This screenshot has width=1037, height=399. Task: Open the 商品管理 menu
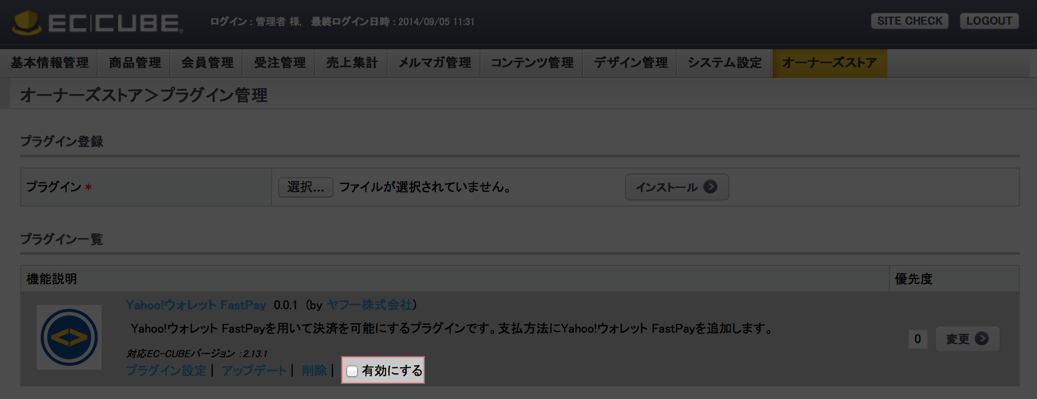[134, 64]
